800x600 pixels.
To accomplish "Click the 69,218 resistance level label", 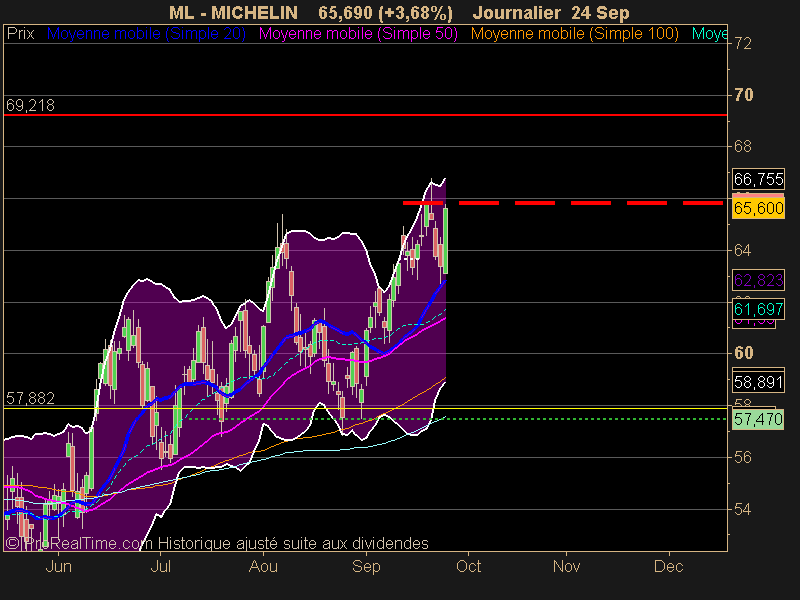I will (30, 106).
